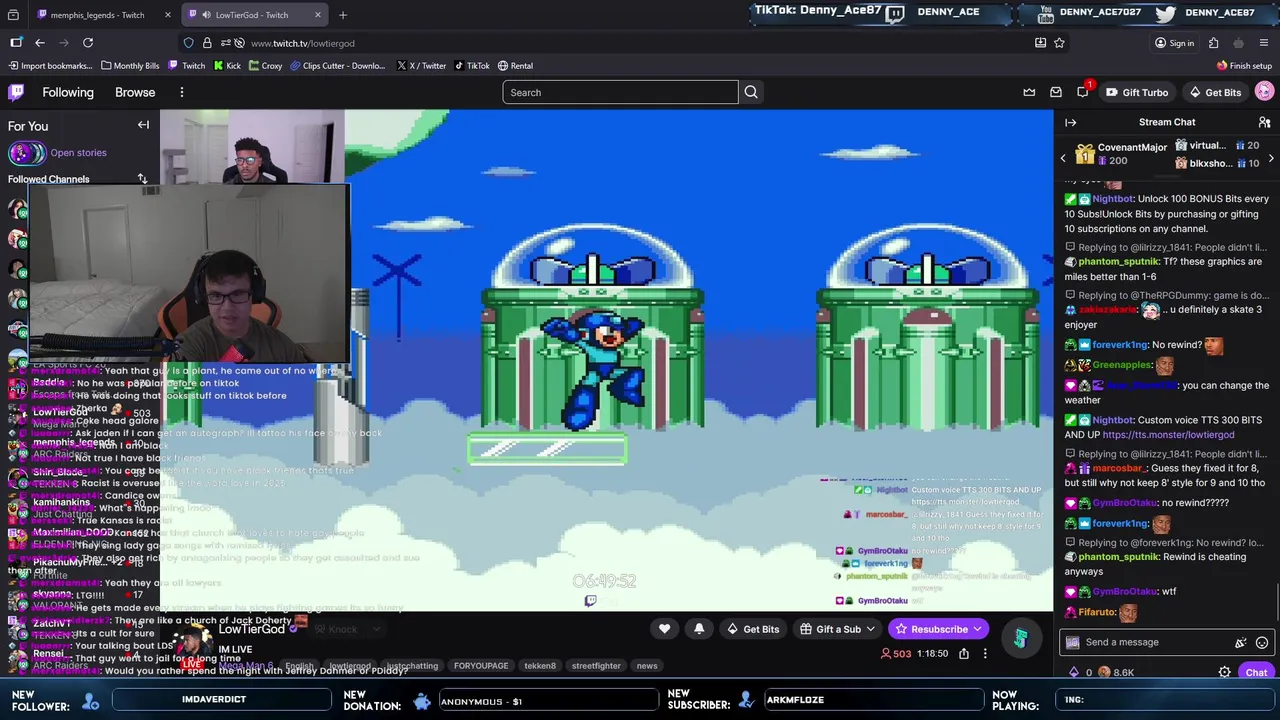Expand Gift a Sub dropdown
Screen dimensions: 1280x720
click(870, 629)
